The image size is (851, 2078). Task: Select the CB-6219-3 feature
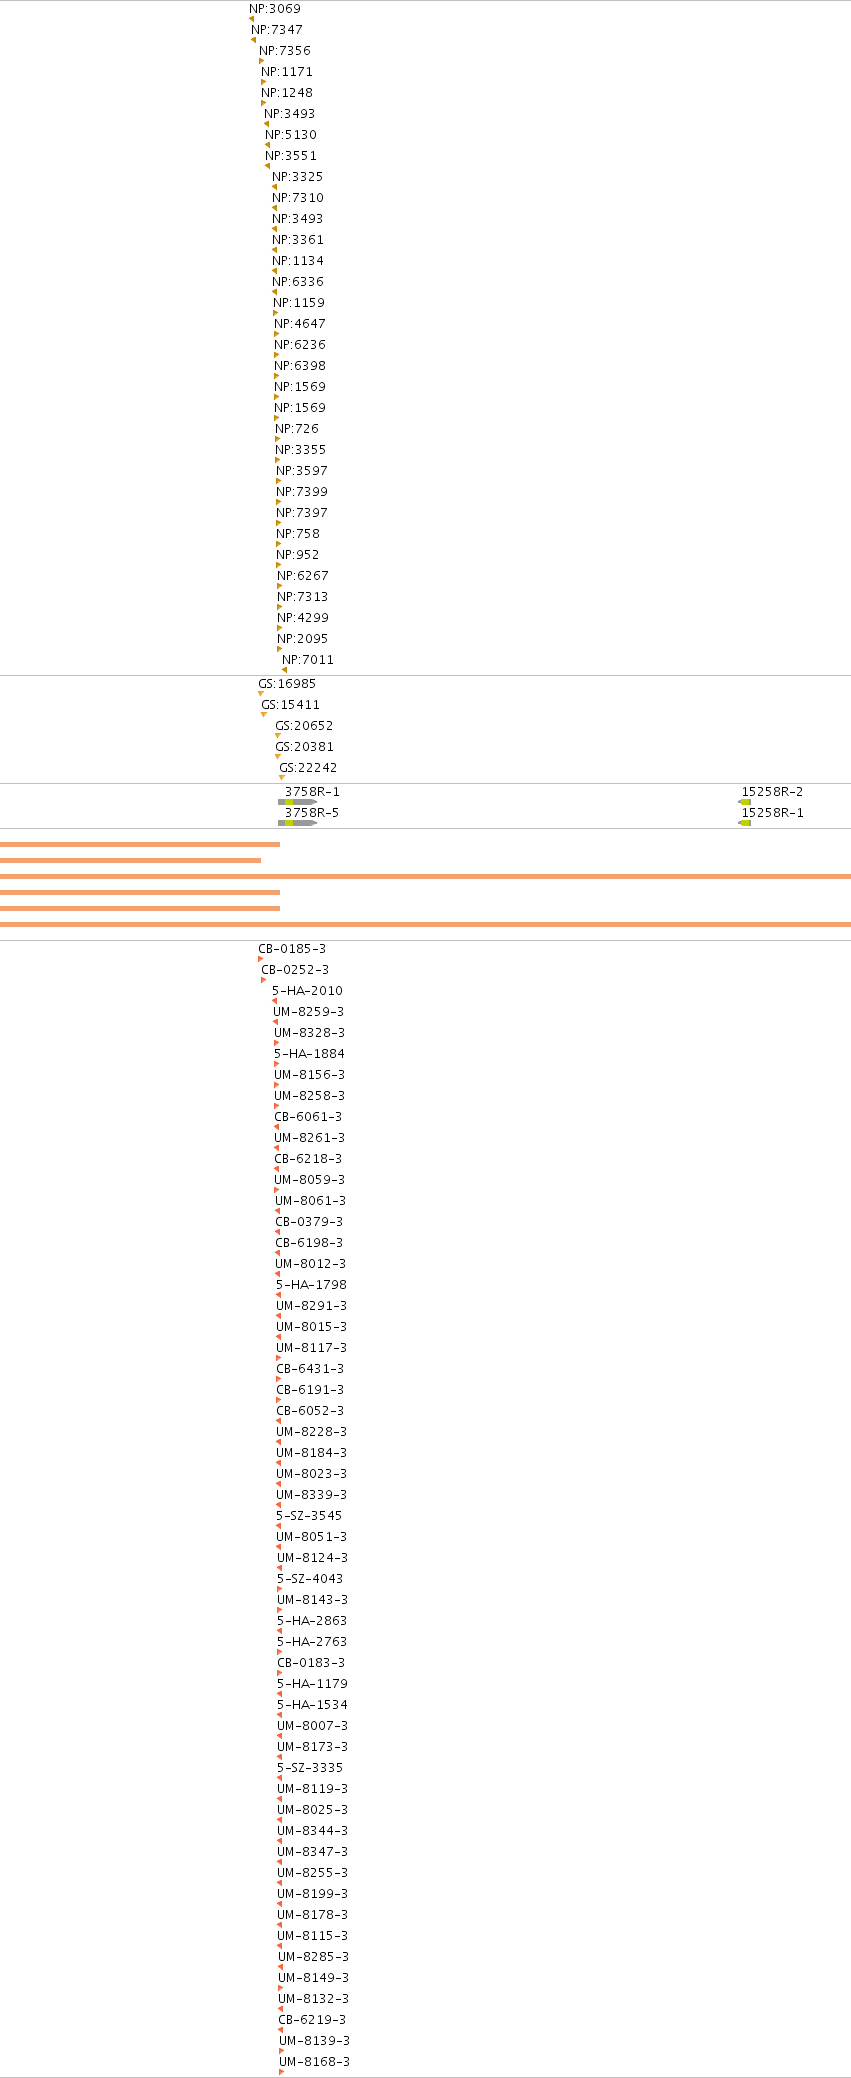(312, 2020)
